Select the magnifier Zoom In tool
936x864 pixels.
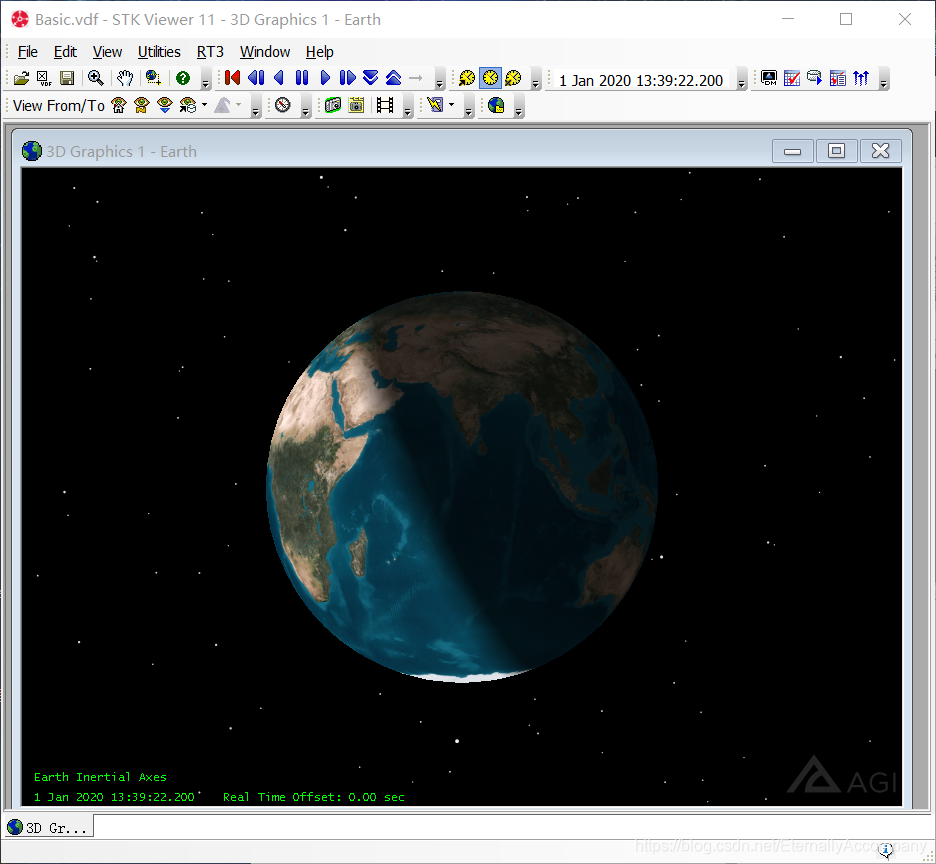pyautogui.click(x=96, y=78)
